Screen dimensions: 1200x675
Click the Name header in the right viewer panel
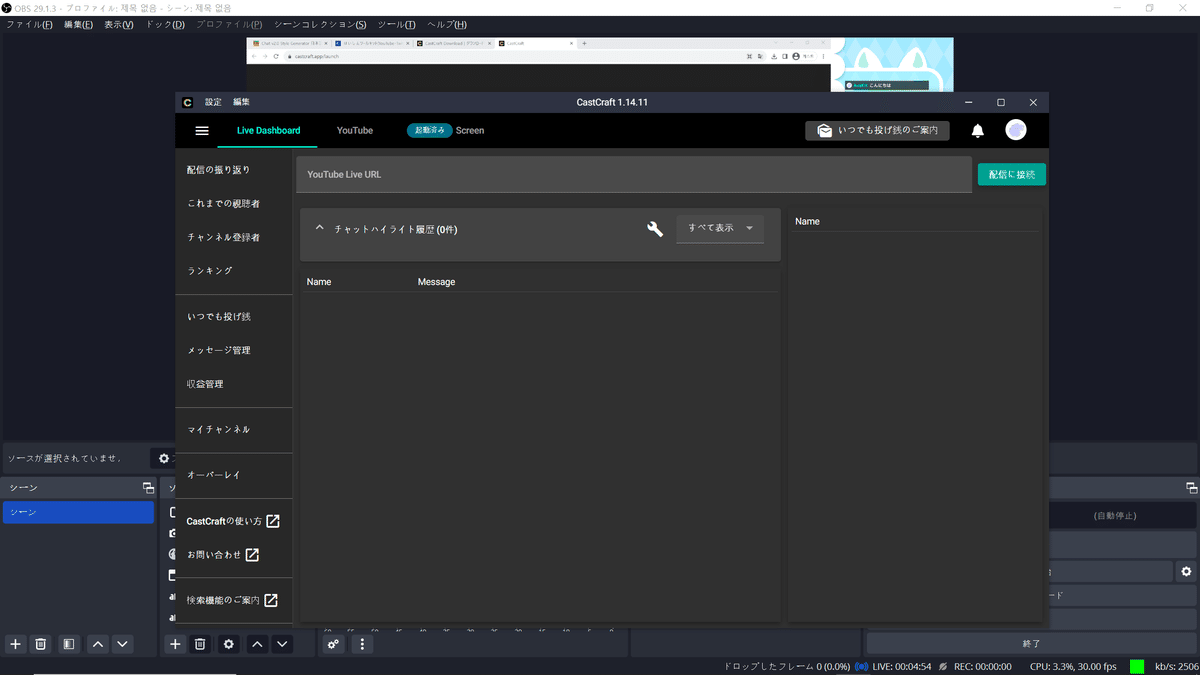[807, 221]
